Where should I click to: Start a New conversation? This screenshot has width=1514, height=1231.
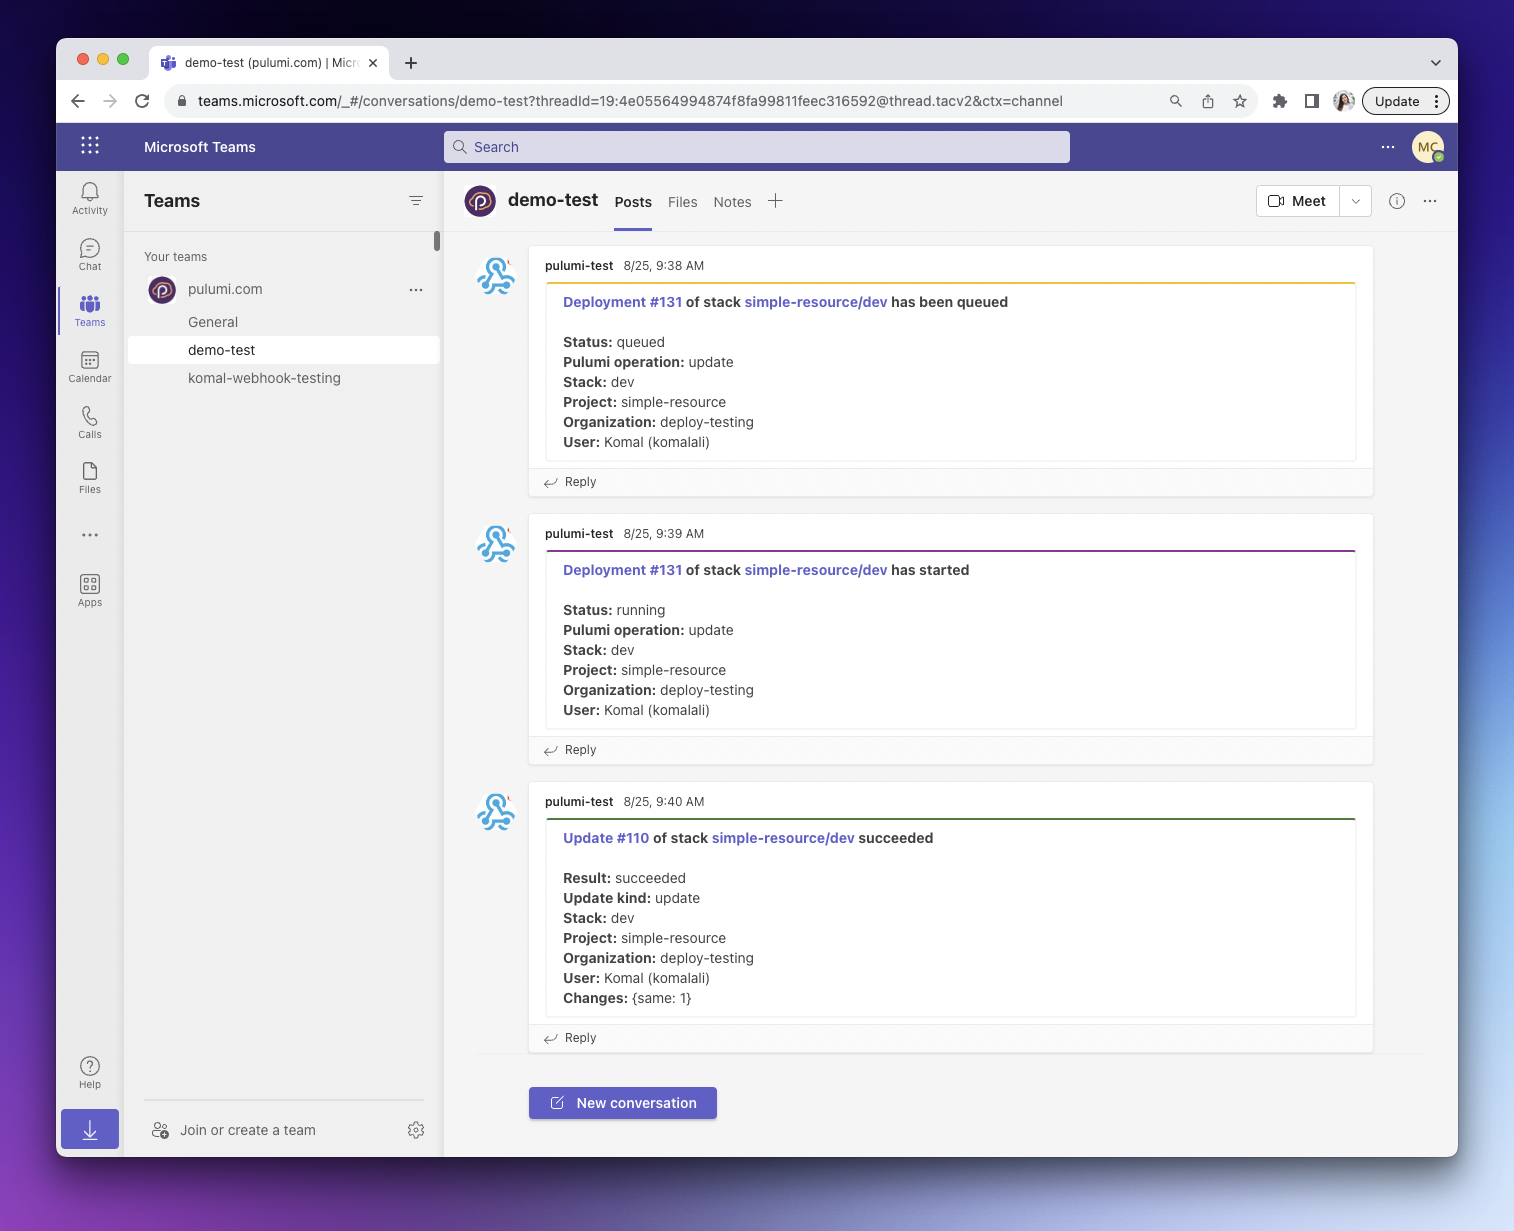point(623,1103)
